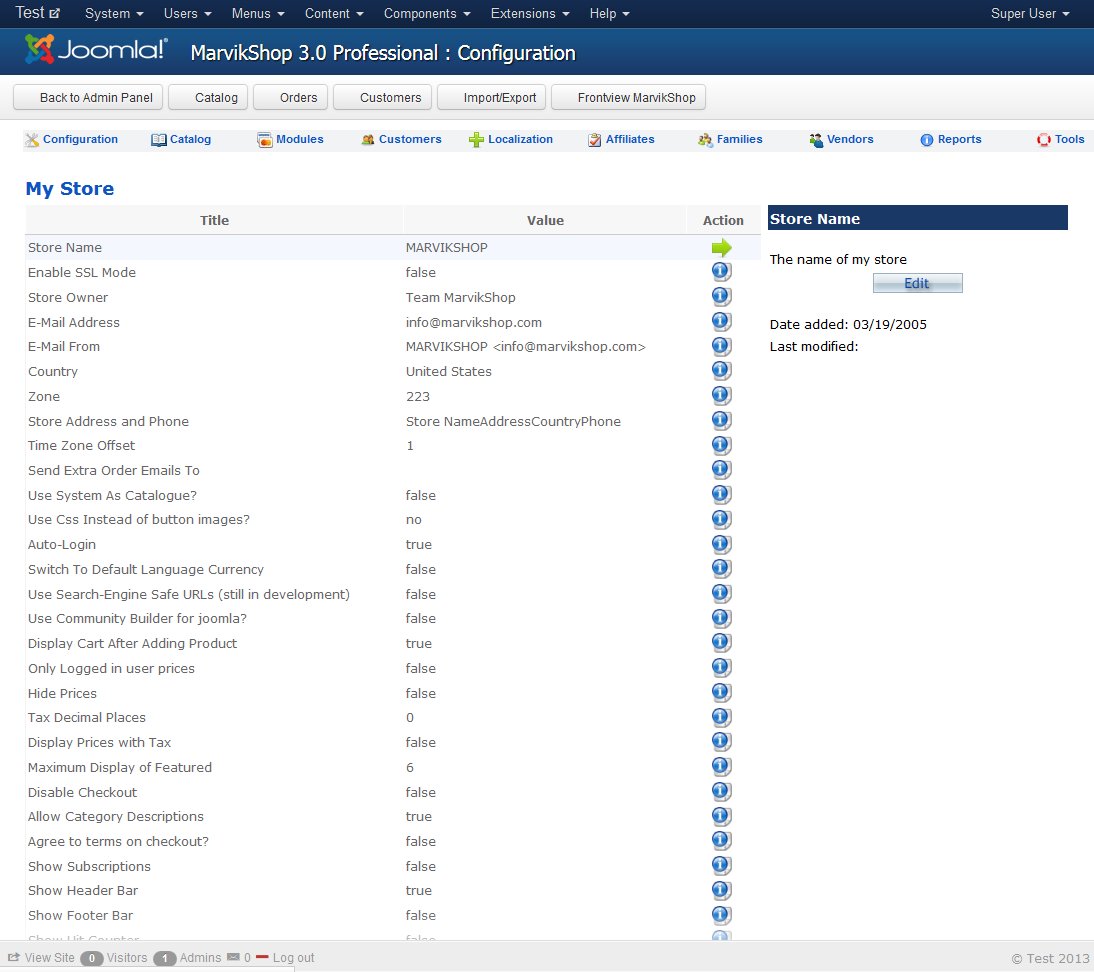Click info icon for Show Subscriptions row

click(721, 866)
